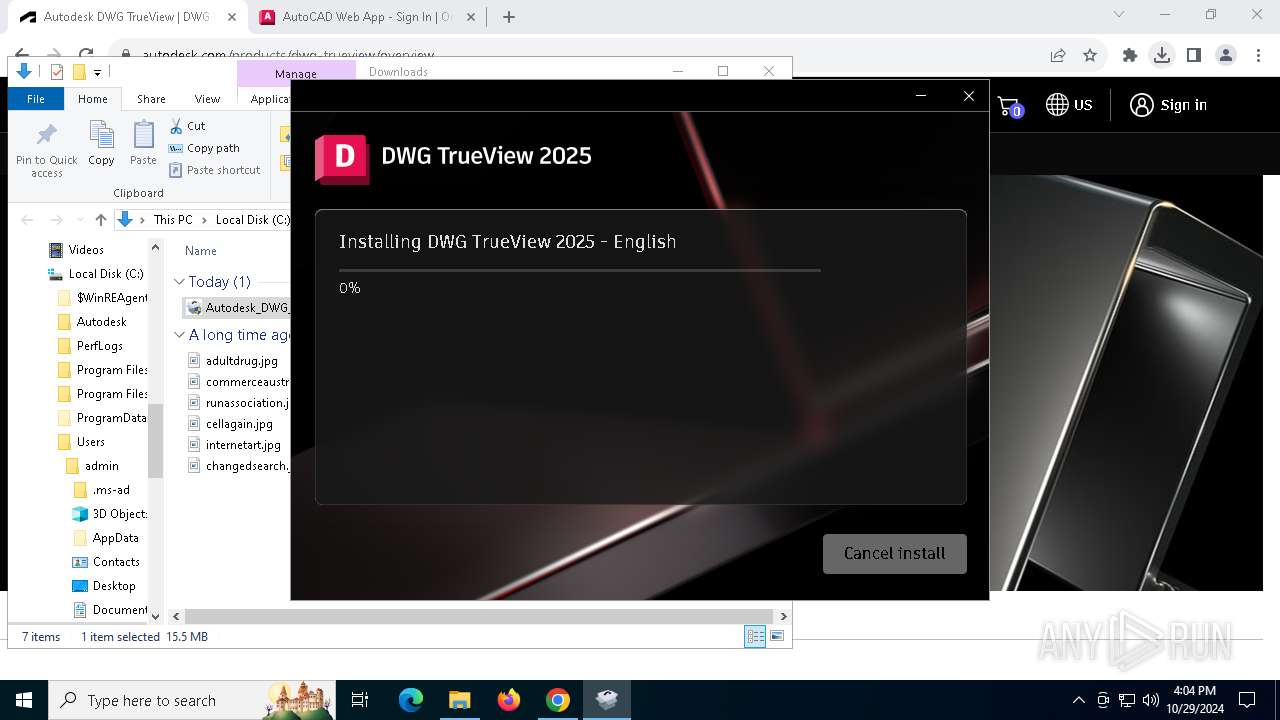Click the Paste shortcut button
Viewport: 1280px width, 720px height.
[214, 170]
